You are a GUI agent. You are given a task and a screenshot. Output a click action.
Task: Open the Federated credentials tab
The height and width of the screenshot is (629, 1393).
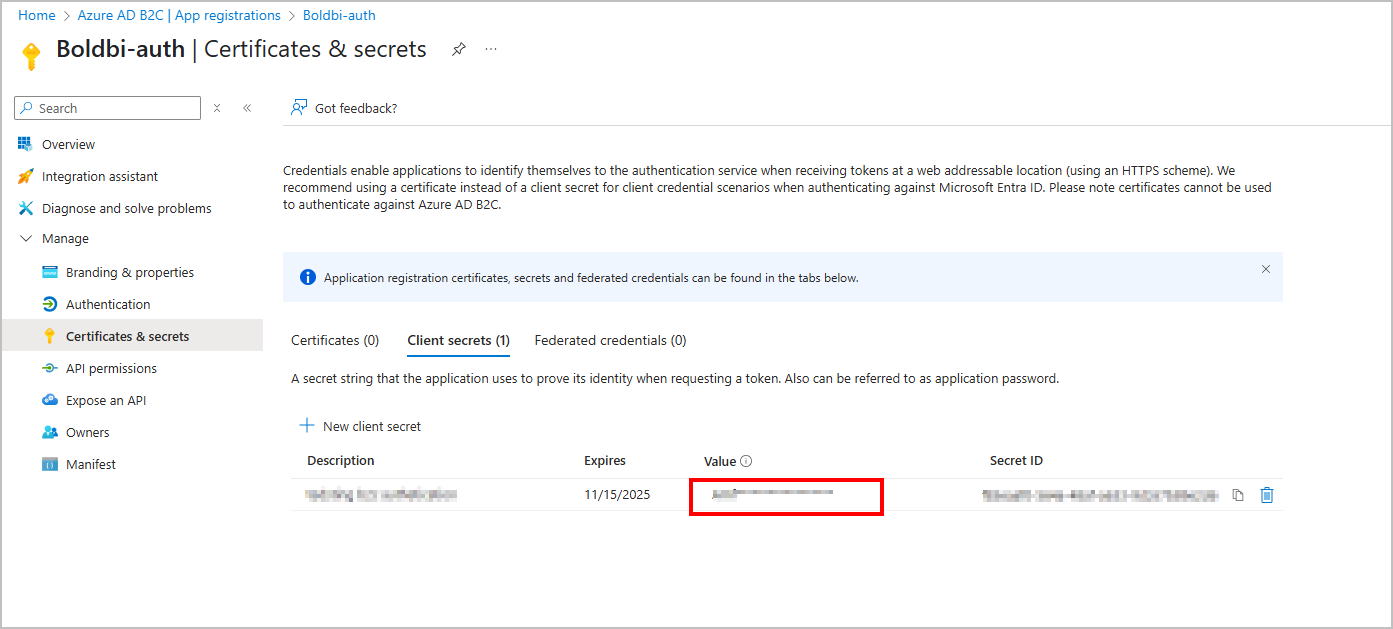point(609,339)
